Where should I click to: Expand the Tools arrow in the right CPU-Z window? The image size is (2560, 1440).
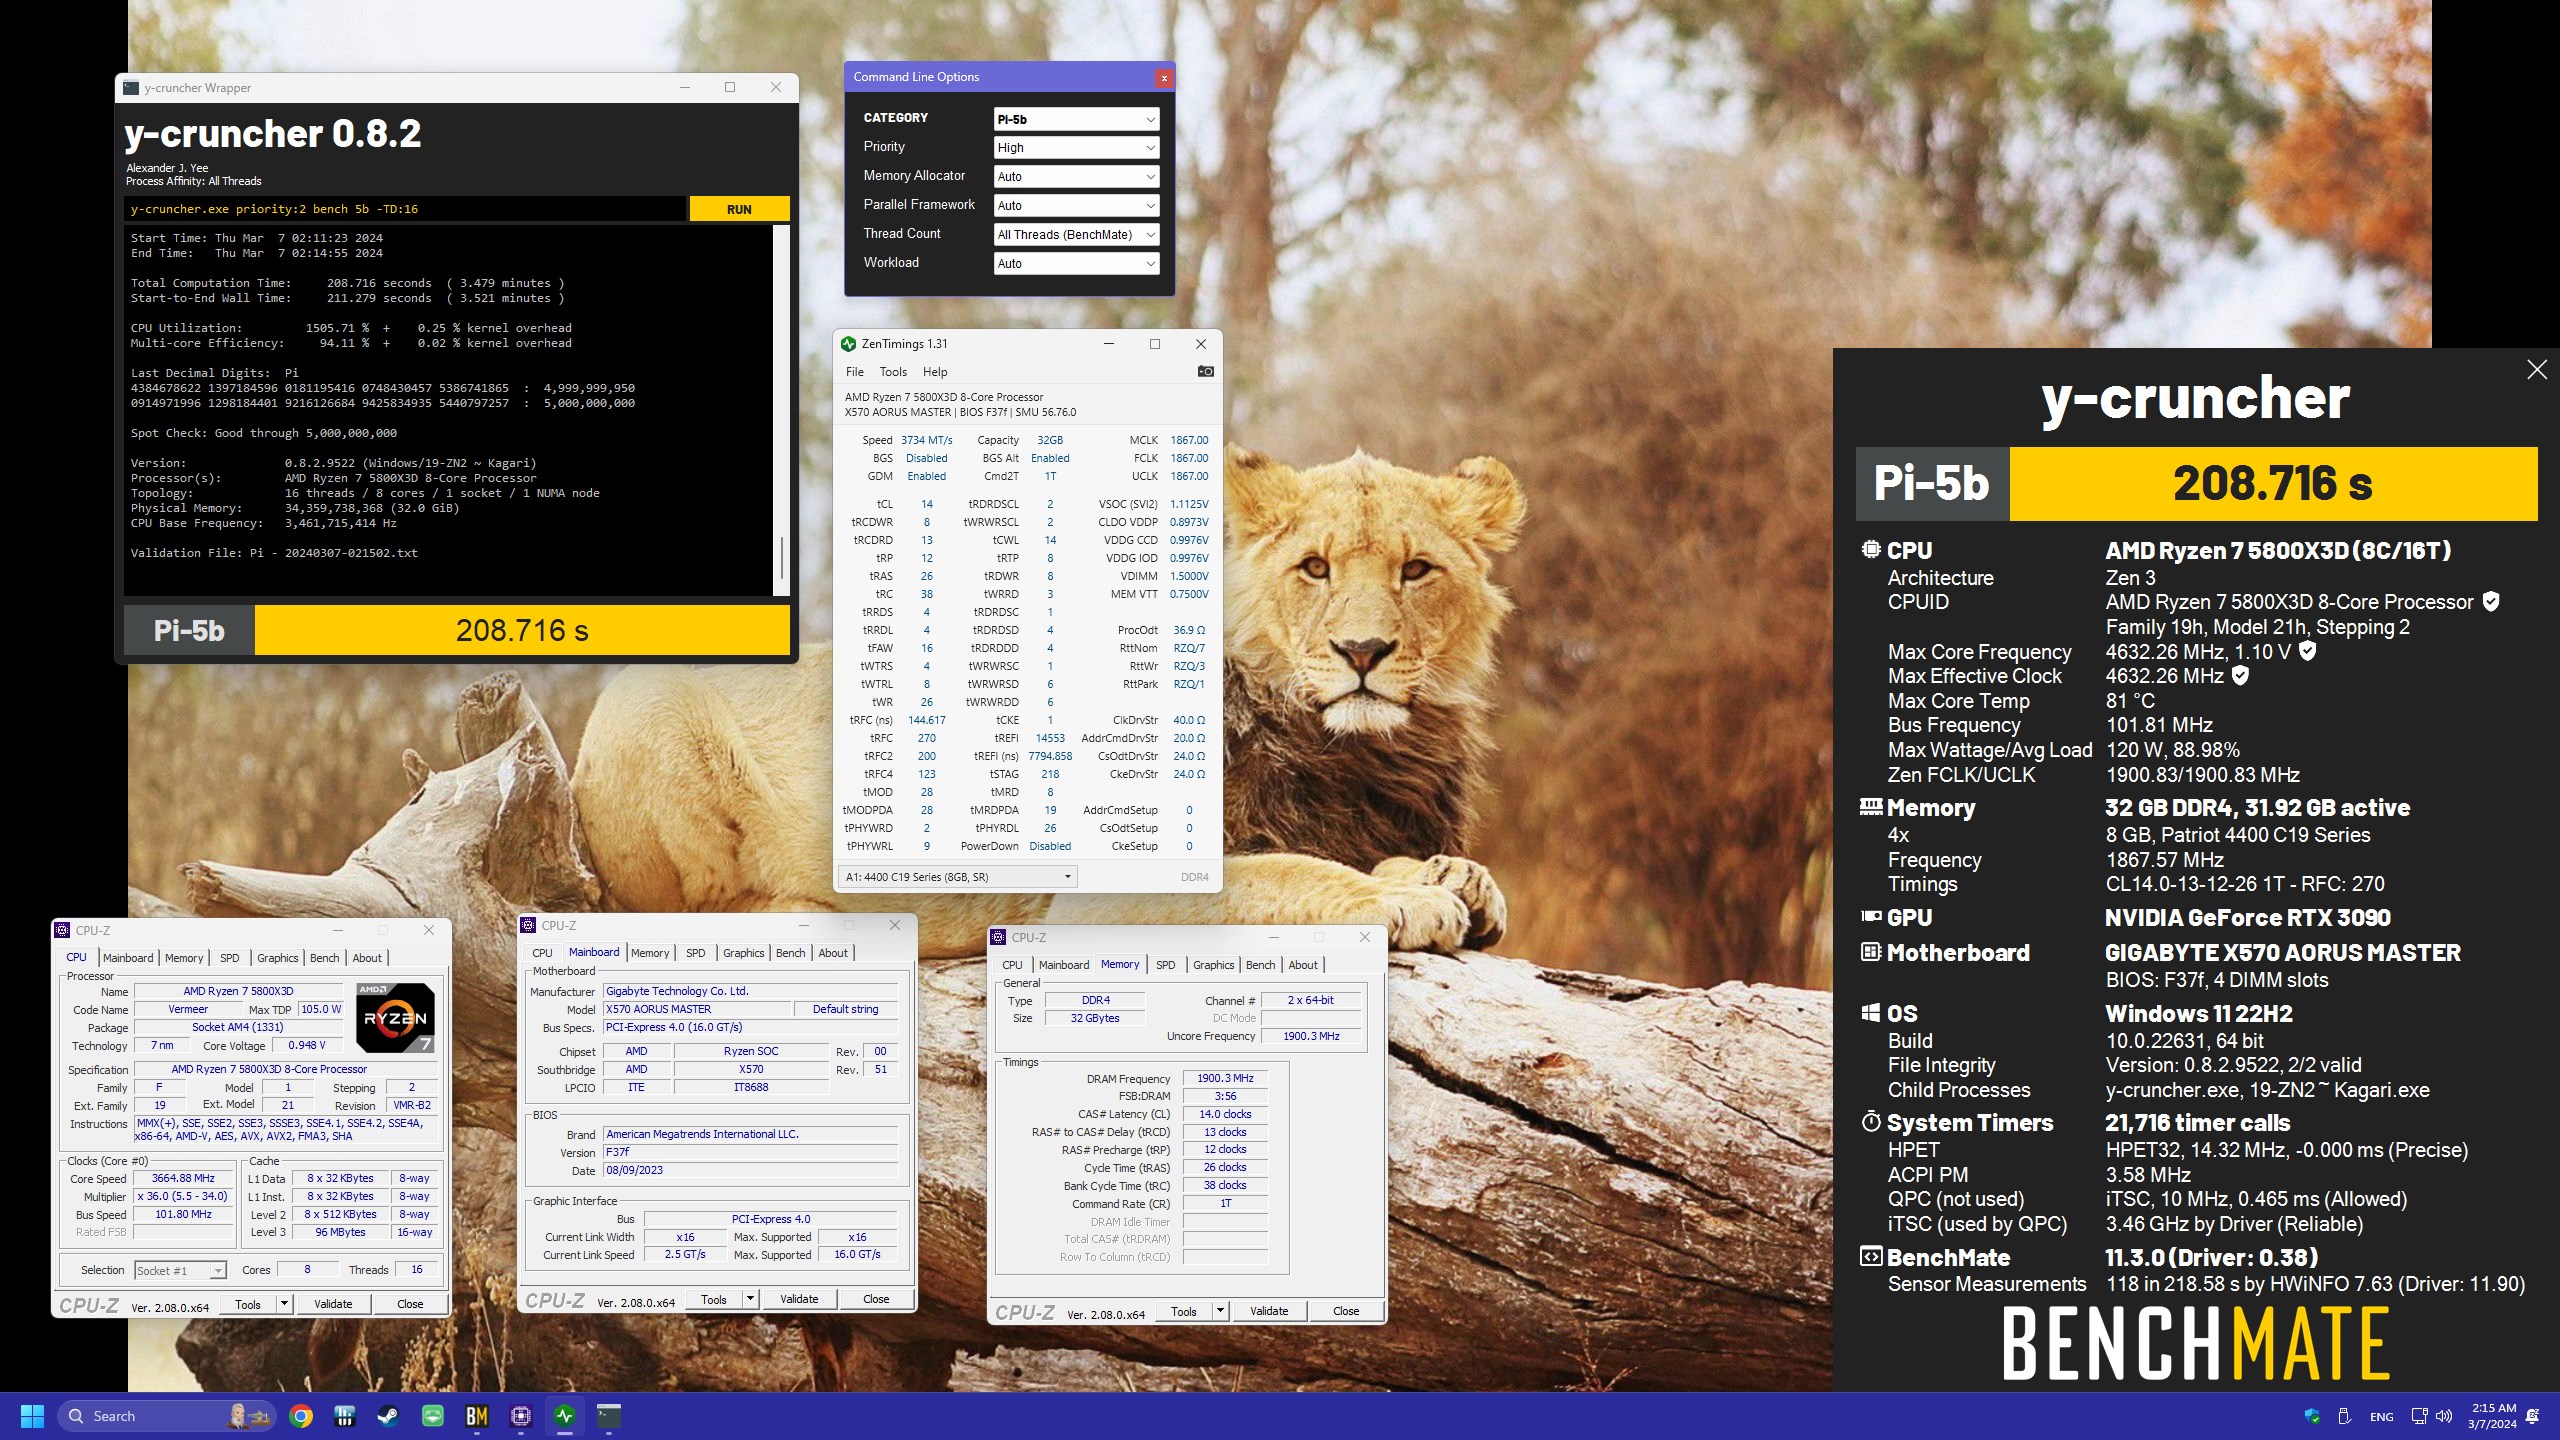tap(1220, 1311)
